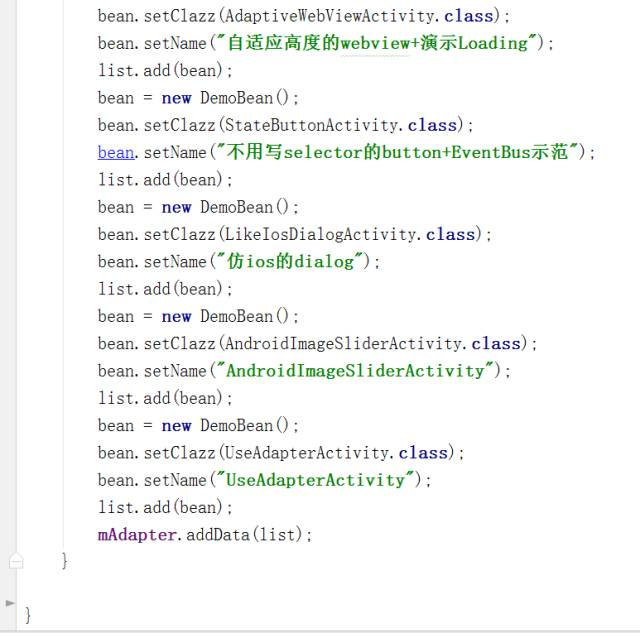Click the small arrow marker in the gutter
Screen dimensions: 640x633
pyautogui.click(x=10, y=603)
